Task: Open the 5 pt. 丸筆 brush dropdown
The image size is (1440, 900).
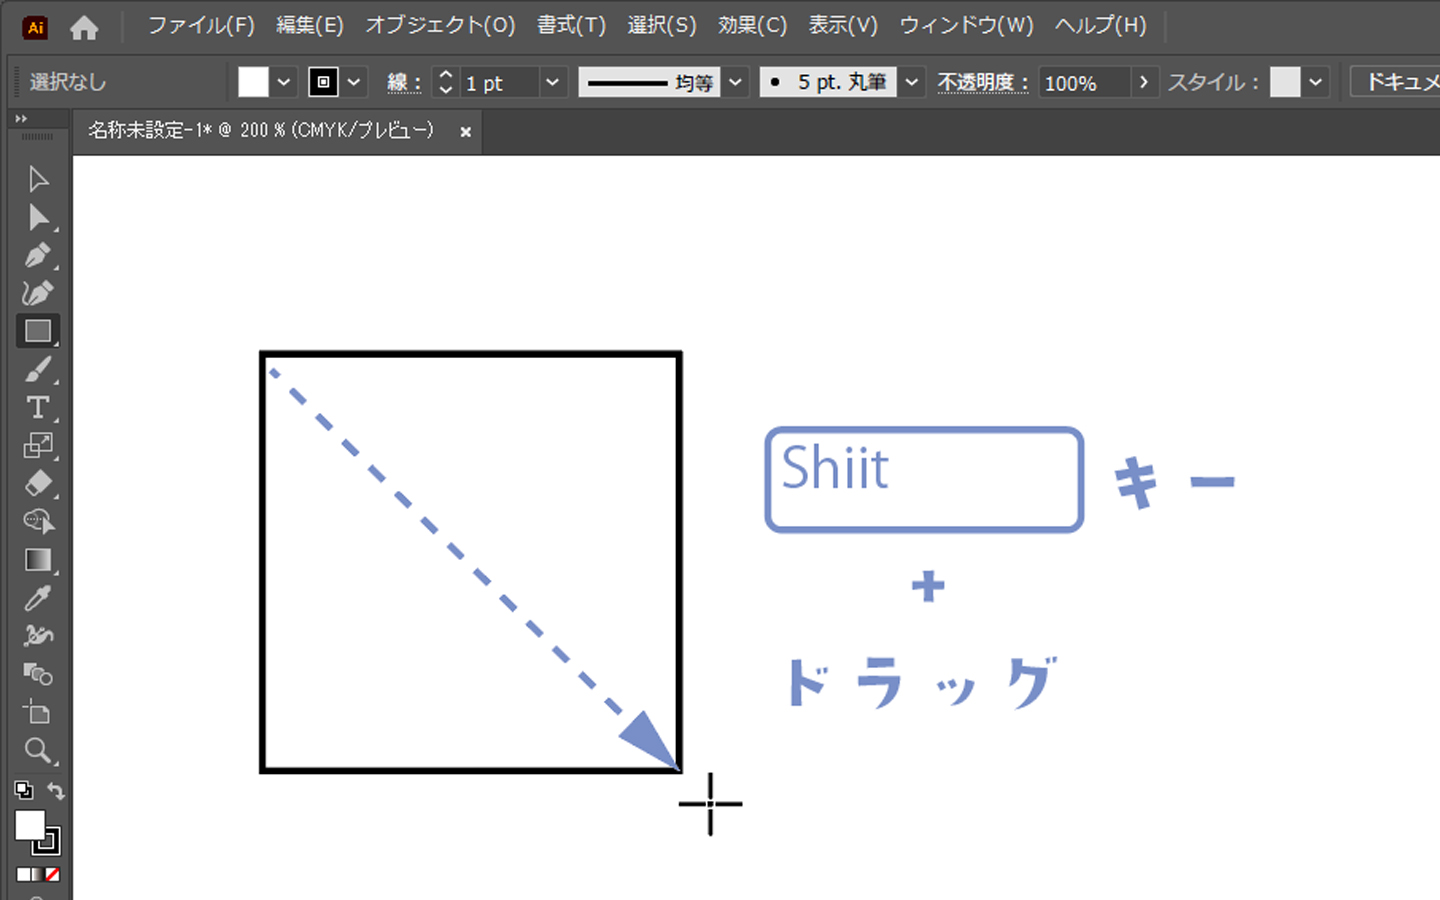Action: coord(911,82)
